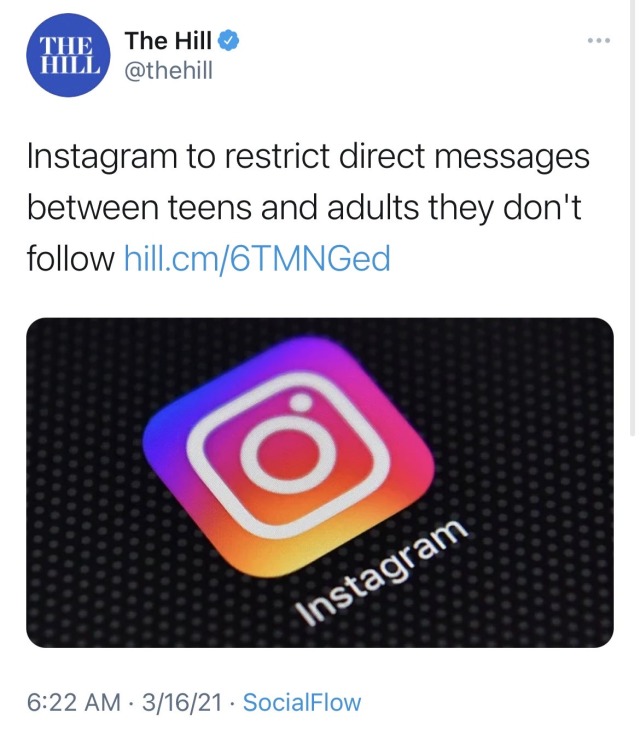Viewport: 640px width, 731px height.
Task: Click the blue verified checkmark badge
Action: 229,41
